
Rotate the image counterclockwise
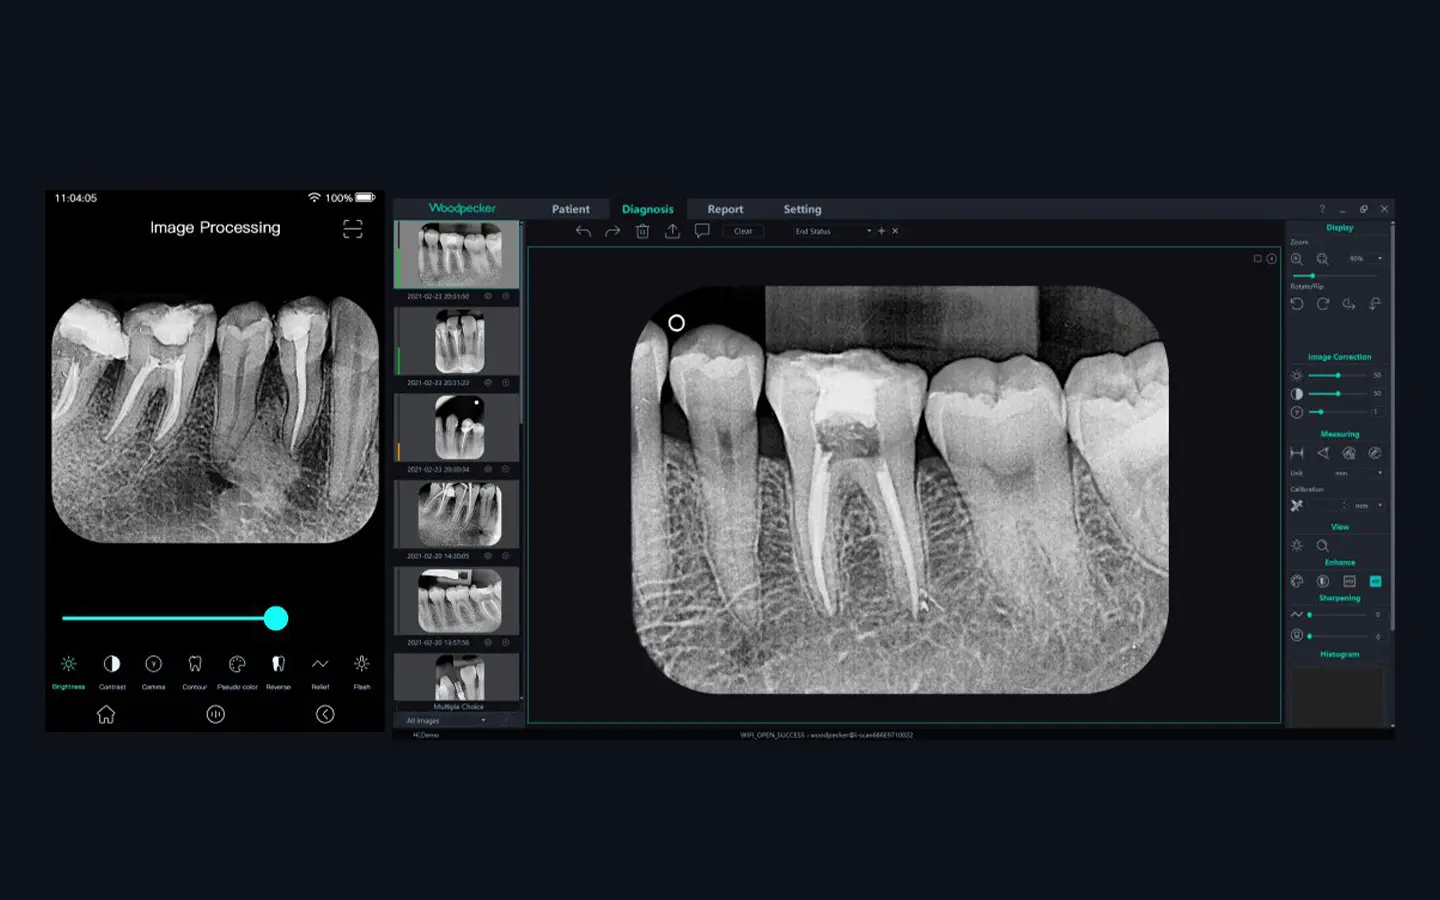click(x=1297, y=304)
